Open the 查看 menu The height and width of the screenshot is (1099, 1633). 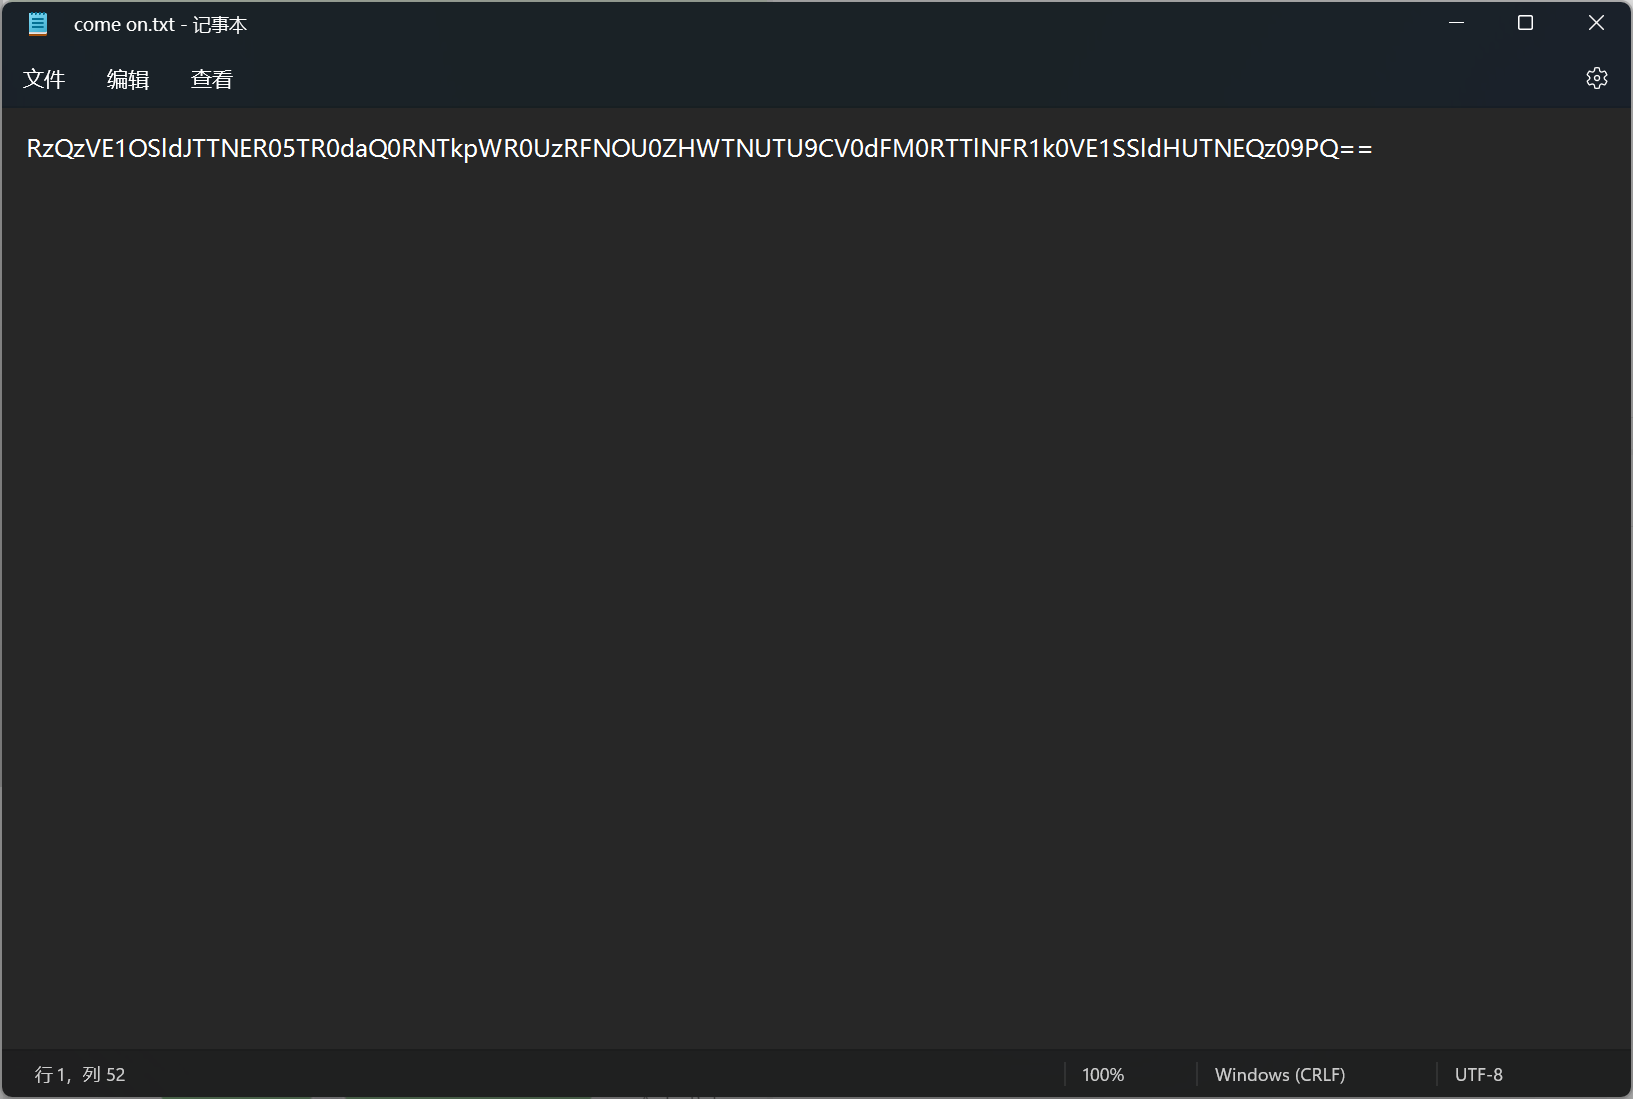pyautogui.click(x=212, y=79)
